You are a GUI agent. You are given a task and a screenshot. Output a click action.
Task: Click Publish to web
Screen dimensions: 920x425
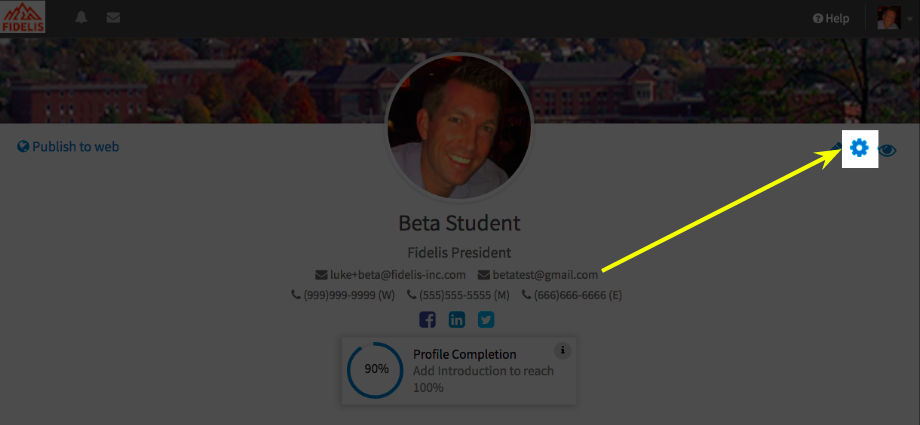(68, 146)
